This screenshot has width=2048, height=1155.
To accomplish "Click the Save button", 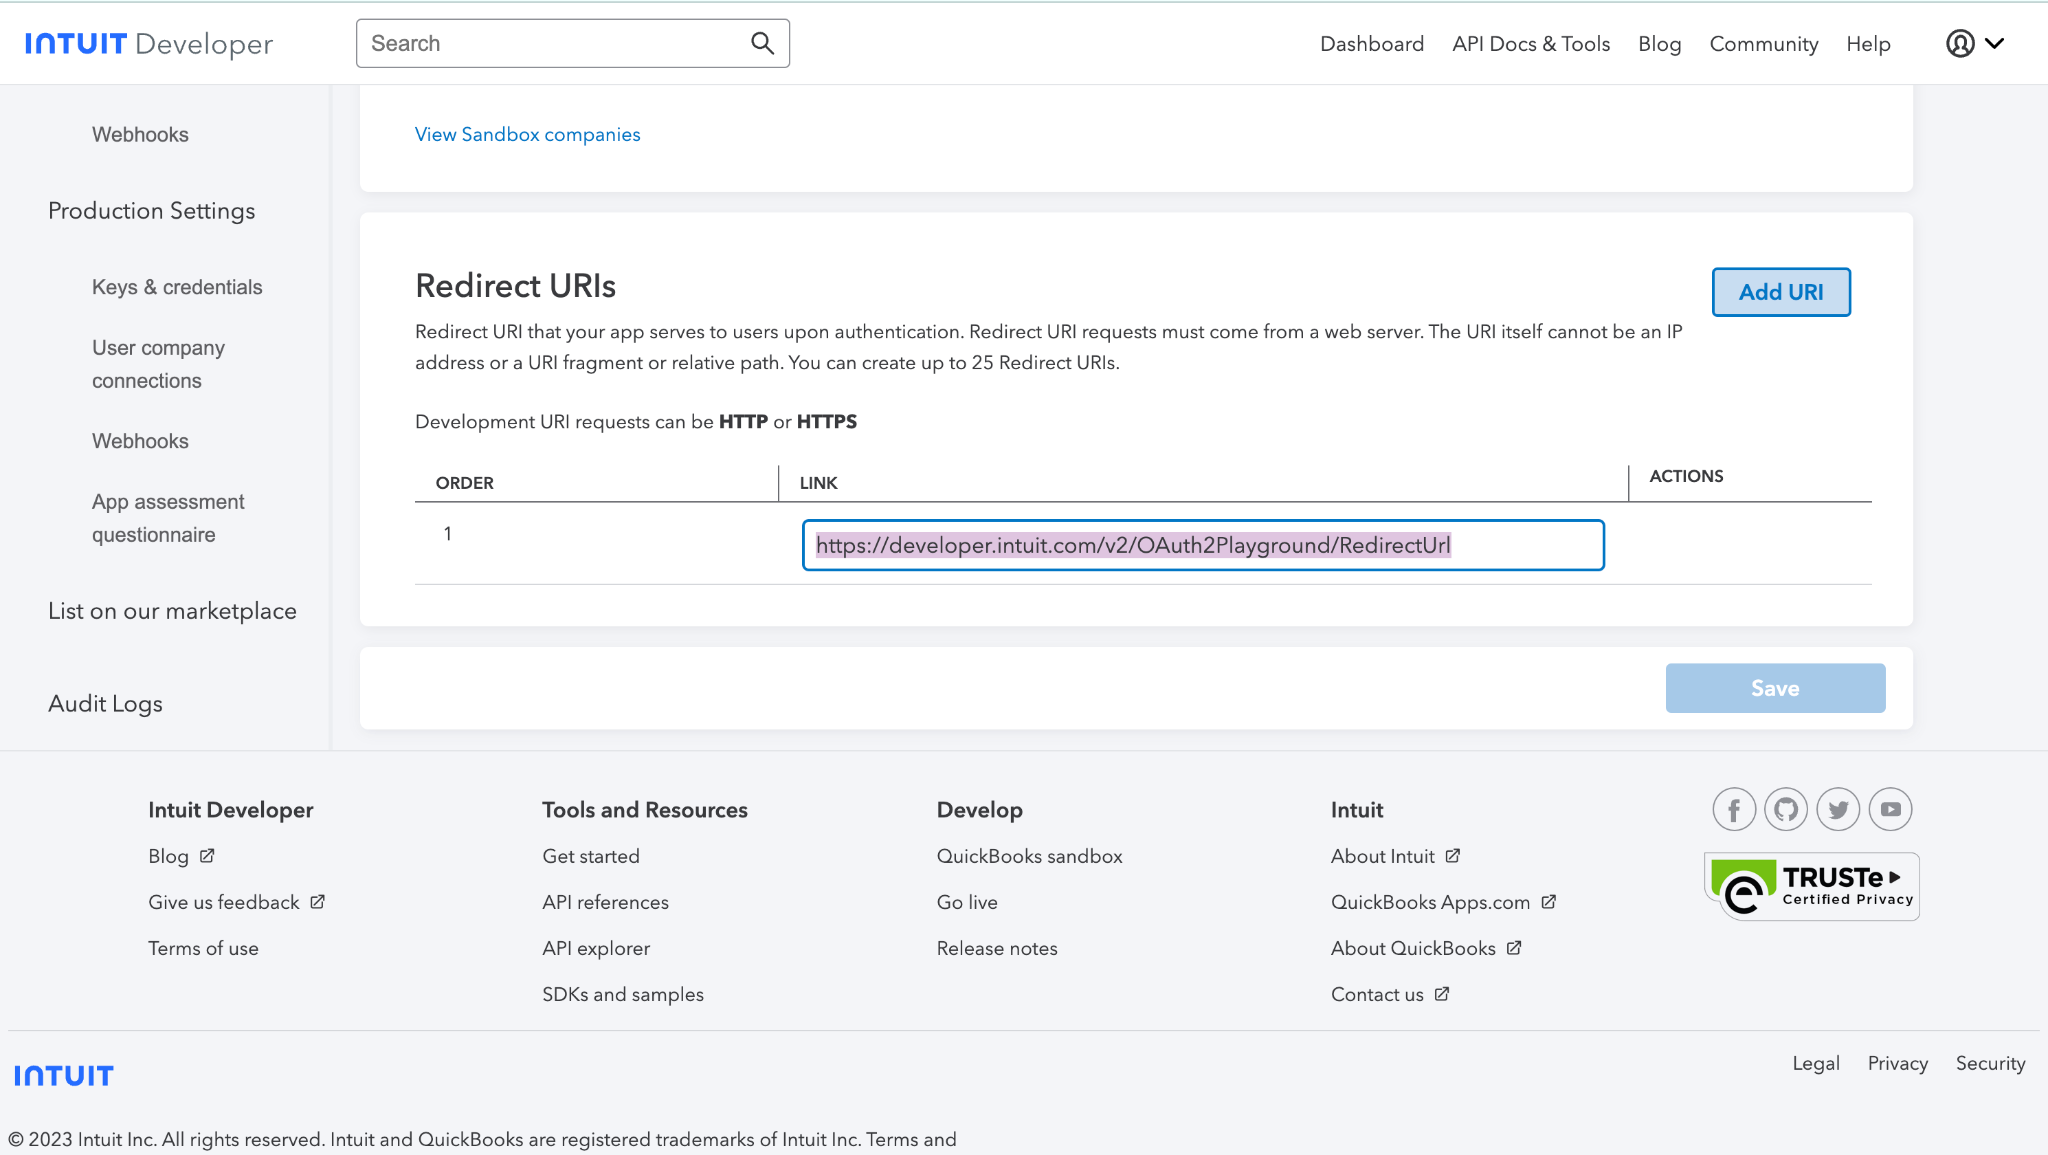I will click(x=1775, y=688).
